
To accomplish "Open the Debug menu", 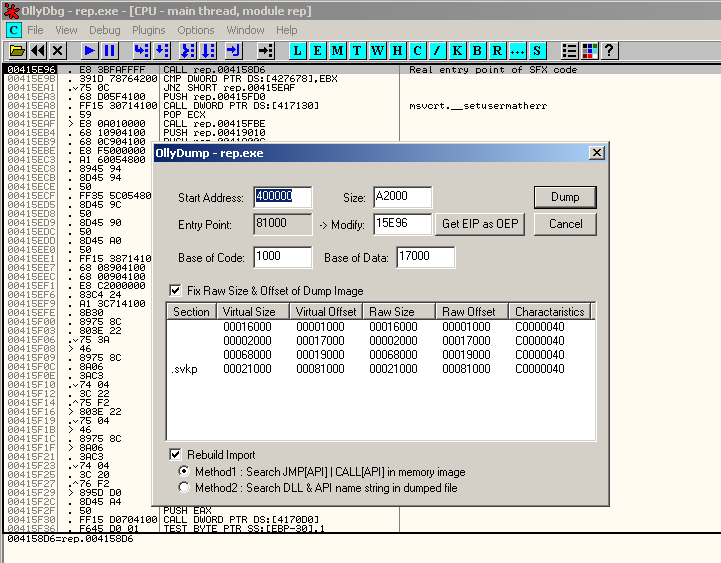I will tap(104, 30).
